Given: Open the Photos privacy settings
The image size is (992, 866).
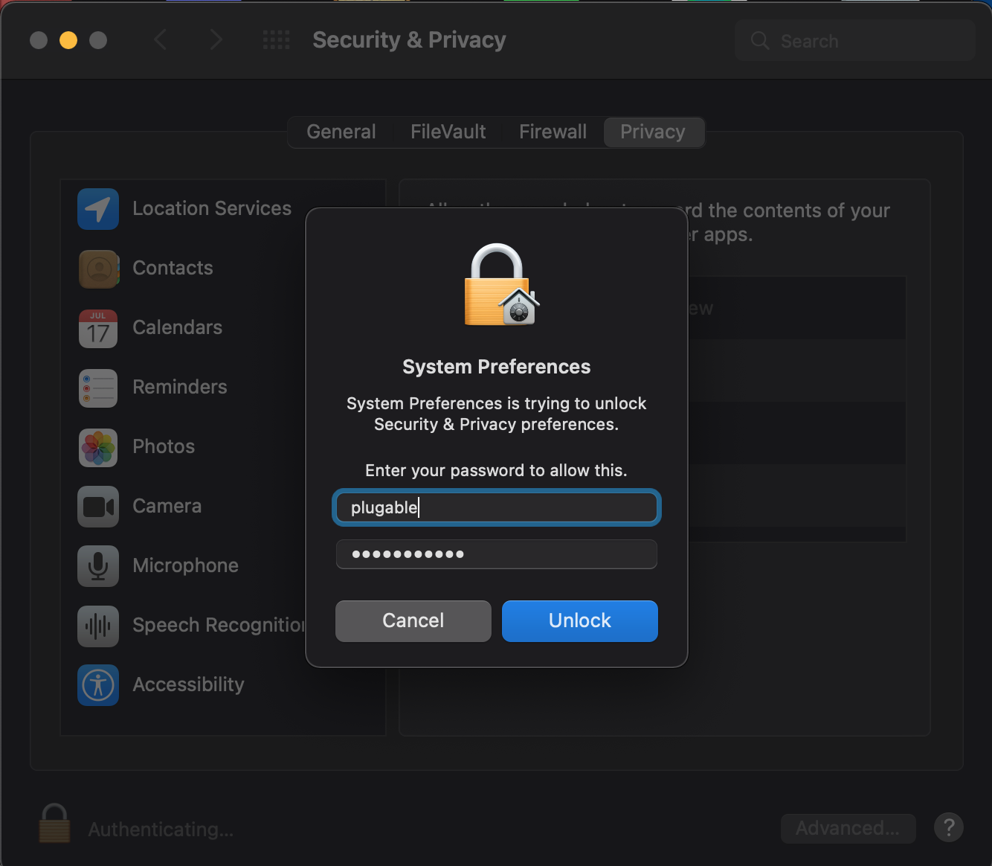Looking at the screenshot, I should click(x=98, y=447).
